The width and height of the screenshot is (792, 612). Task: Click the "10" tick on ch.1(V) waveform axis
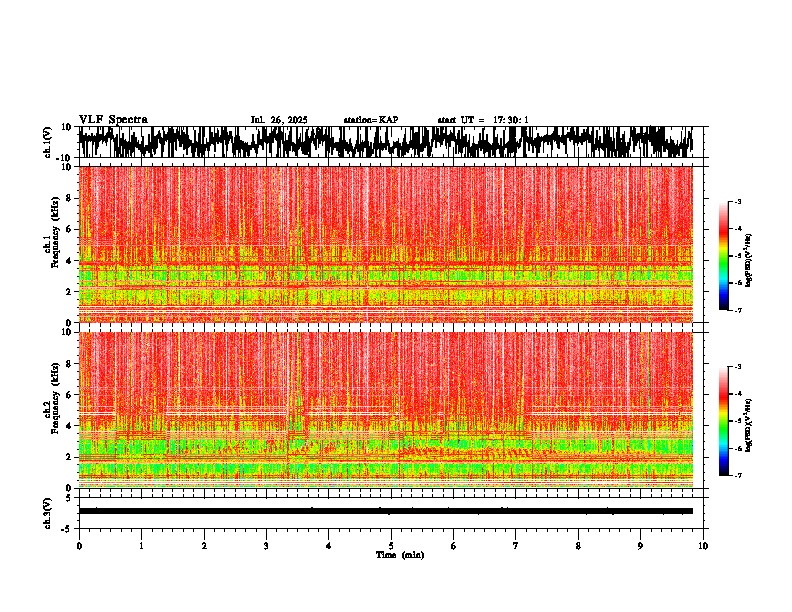click(x=67, y=127)
